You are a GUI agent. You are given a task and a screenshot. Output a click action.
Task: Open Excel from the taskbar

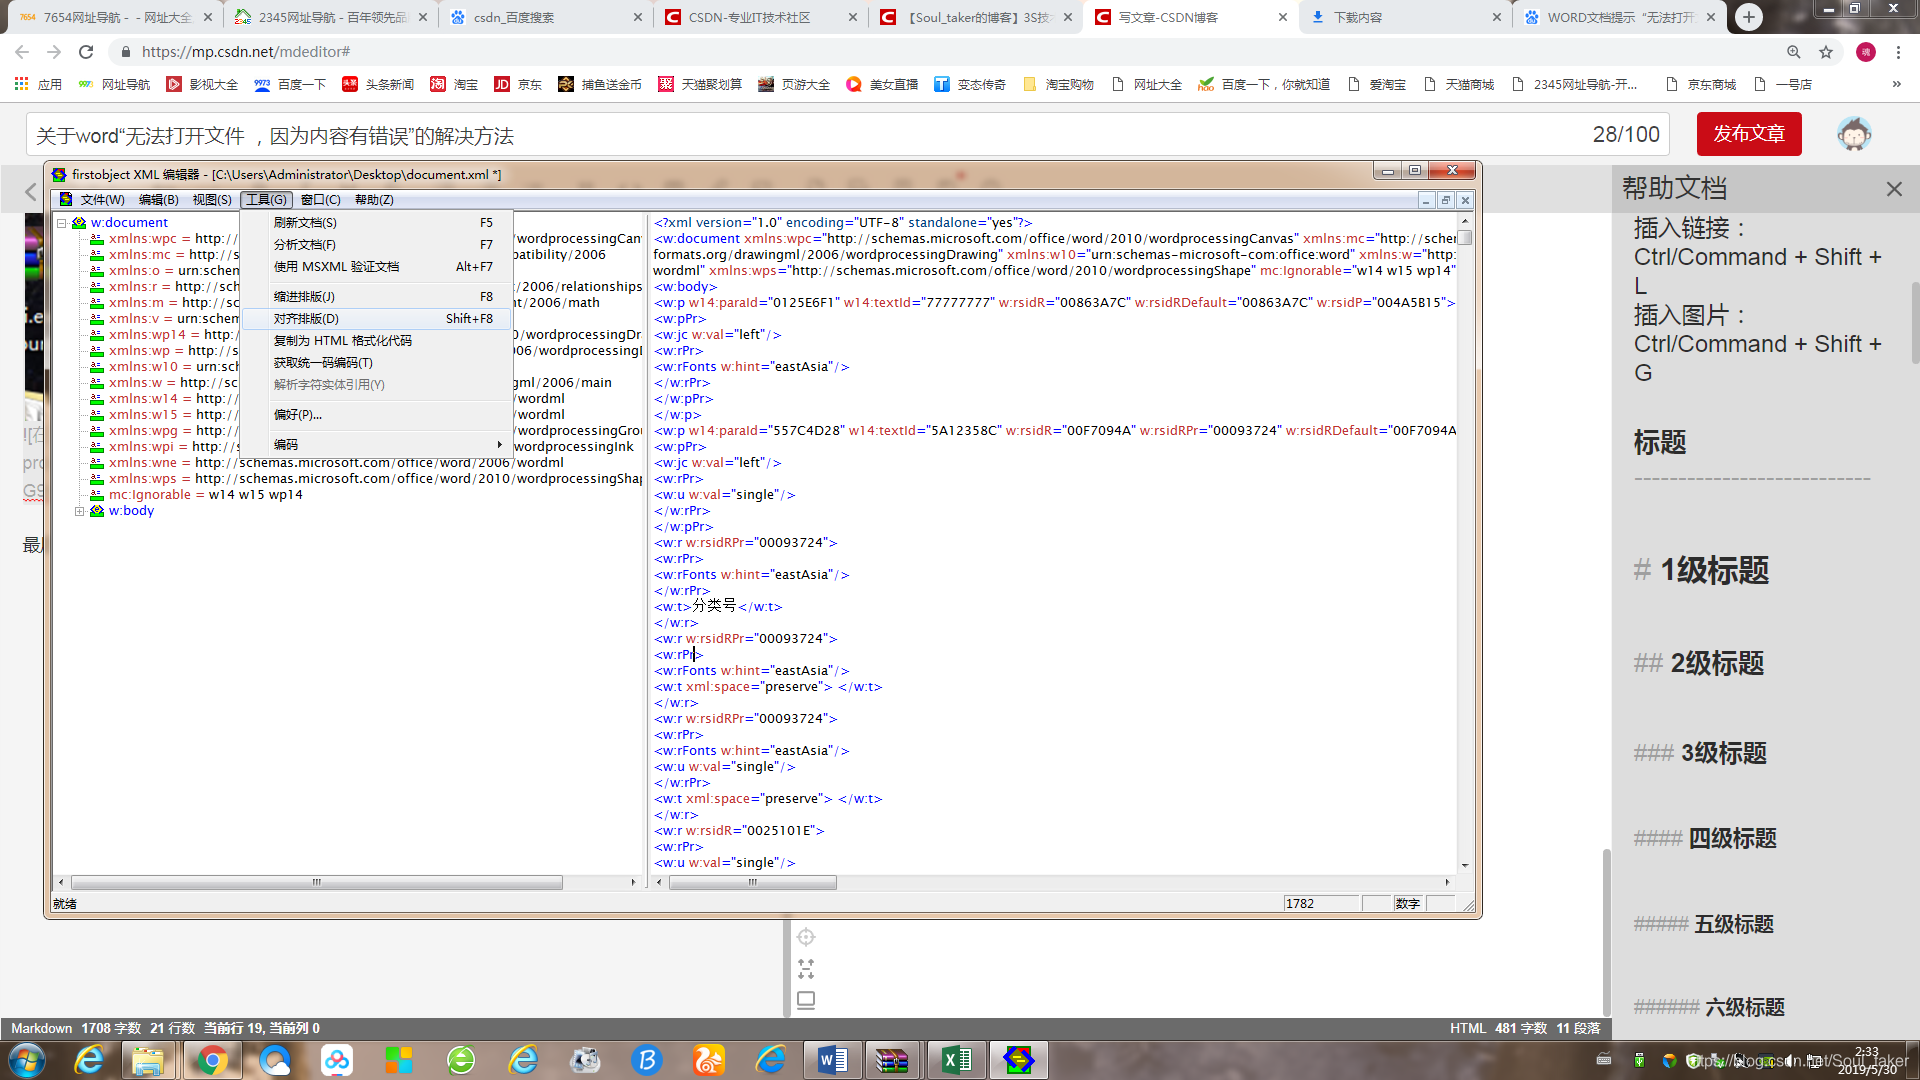pyautogui.click(x=956, y=1060)
